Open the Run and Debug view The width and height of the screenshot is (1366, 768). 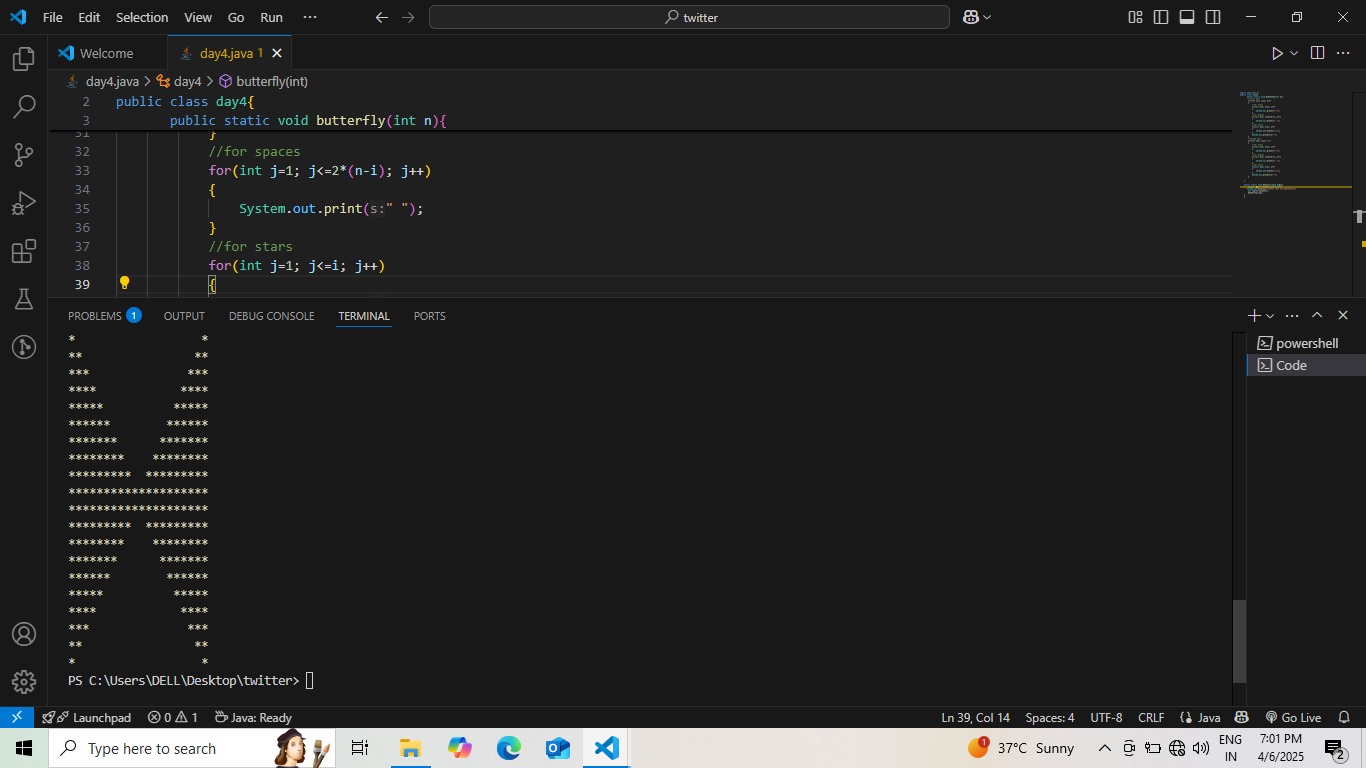24,204
